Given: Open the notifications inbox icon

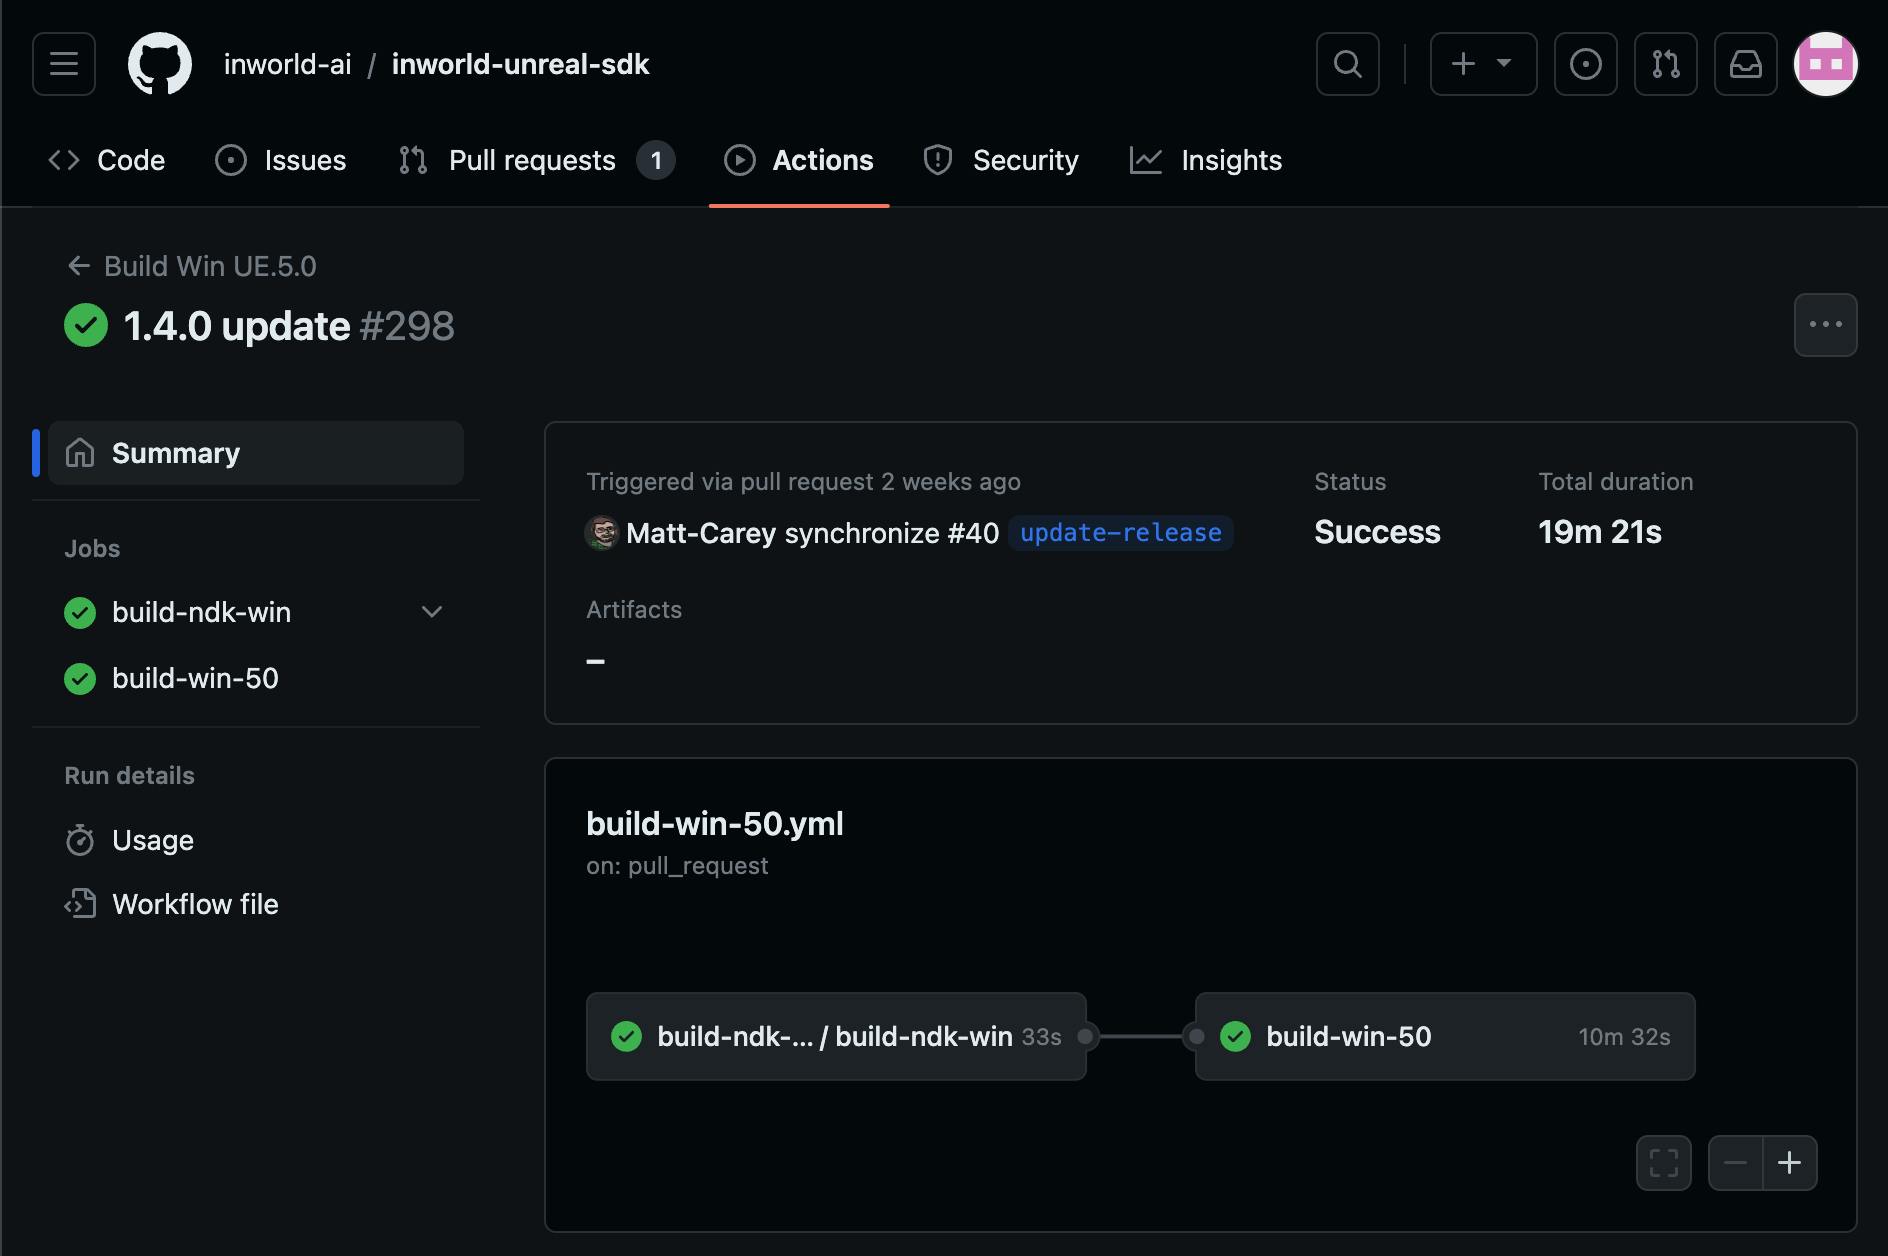Looking at the screenshot, I should click(x=1745, y=64).
